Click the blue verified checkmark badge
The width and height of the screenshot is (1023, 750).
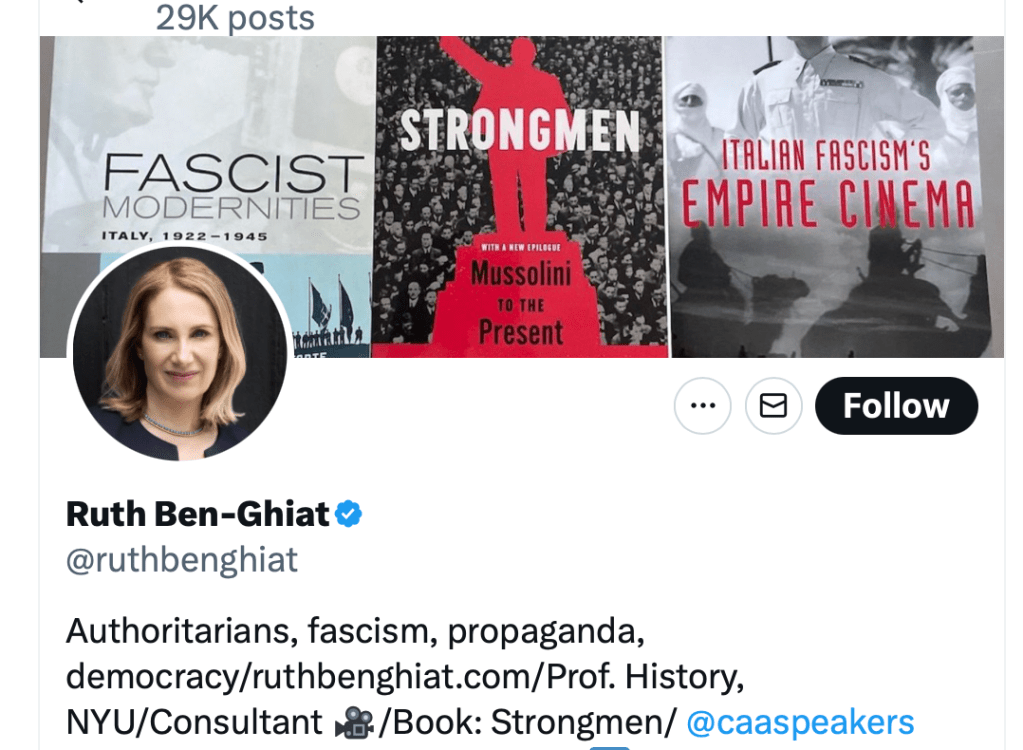(349, 514)
